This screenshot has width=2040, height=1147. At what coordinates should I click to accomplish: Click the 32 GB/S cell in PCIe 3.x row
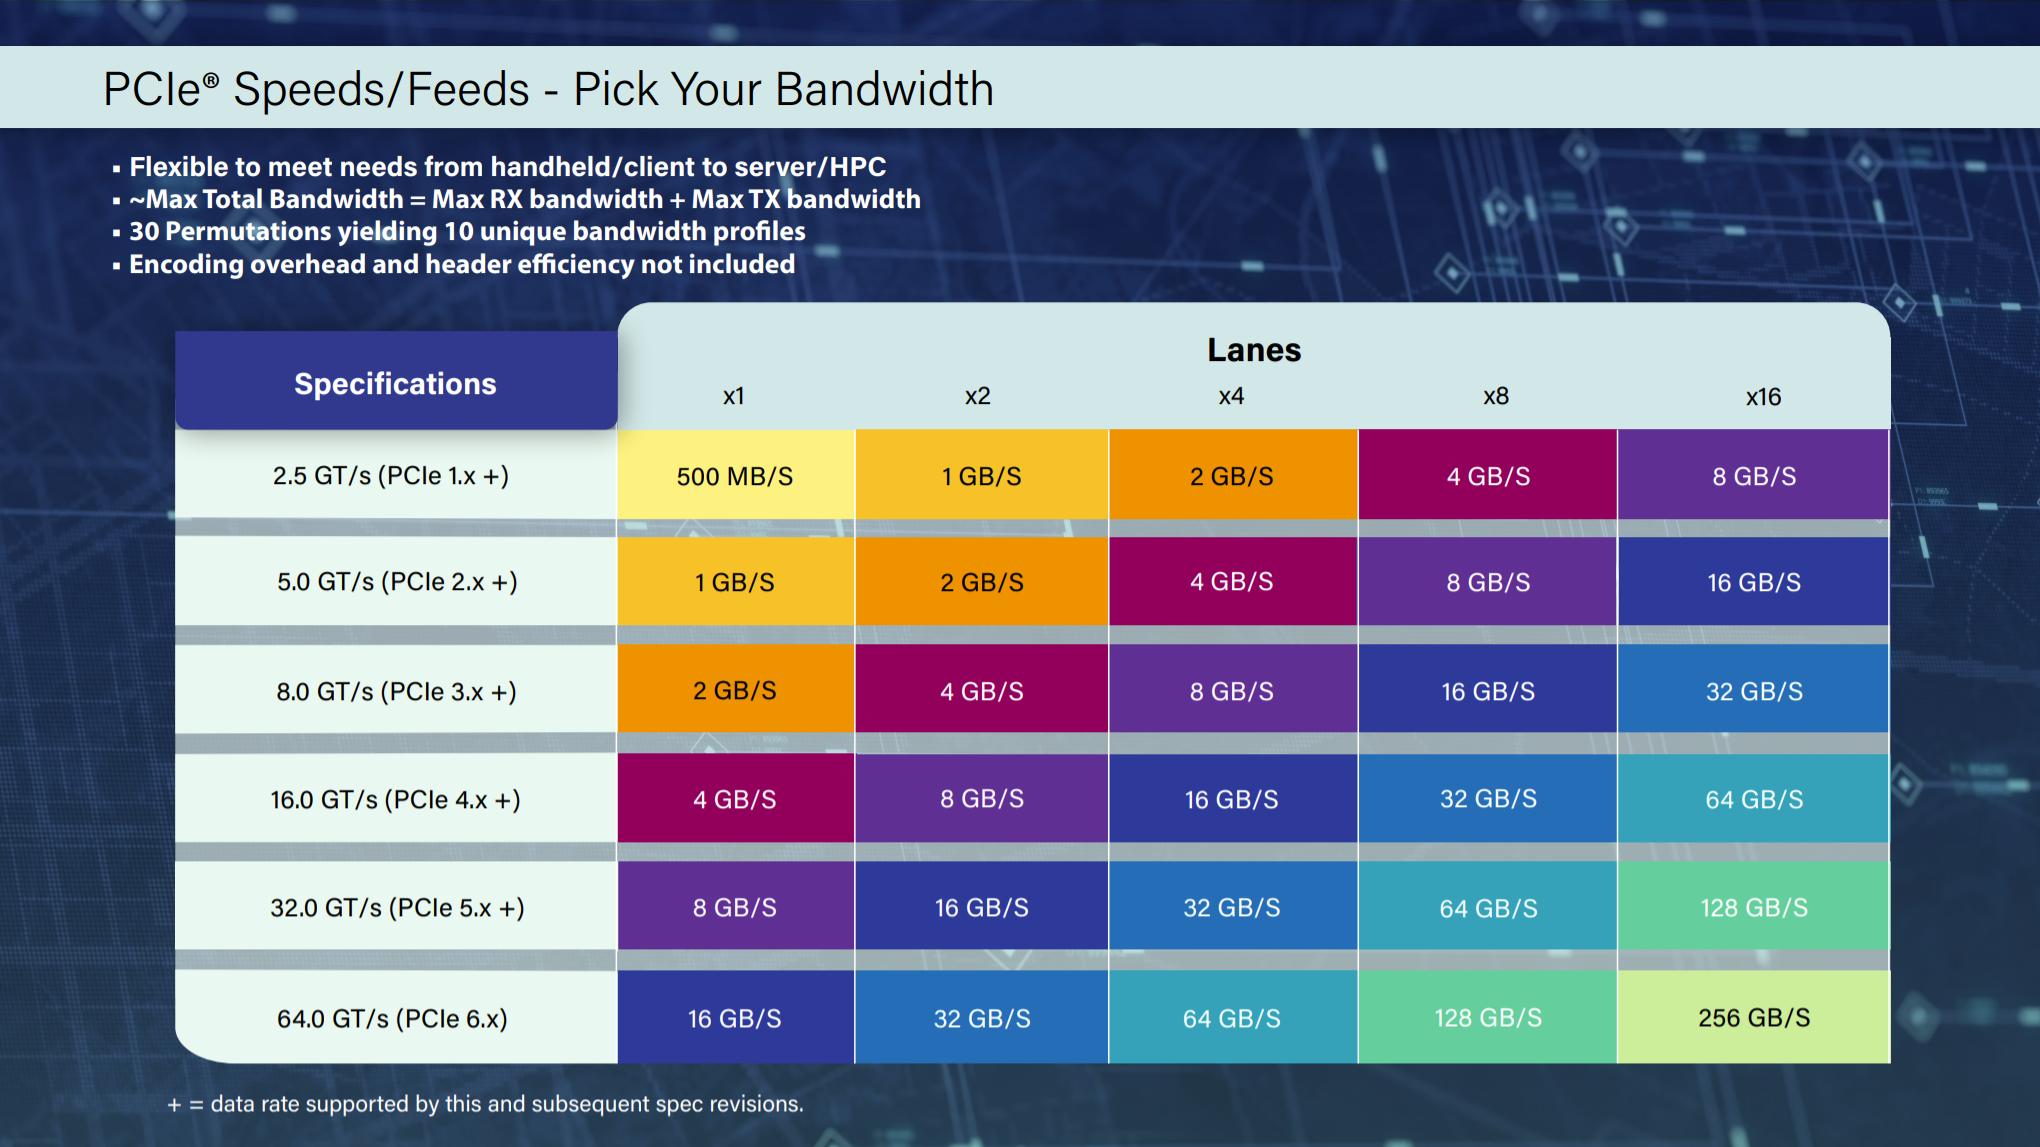1754,690
